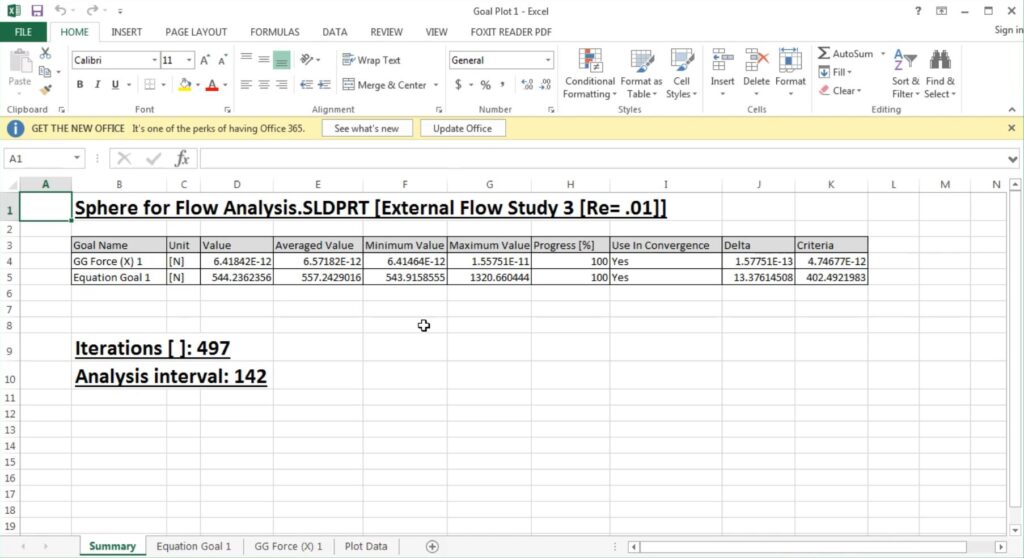Open the fill color dropdown arrow

pyautogui.click(x=198, y=85)
